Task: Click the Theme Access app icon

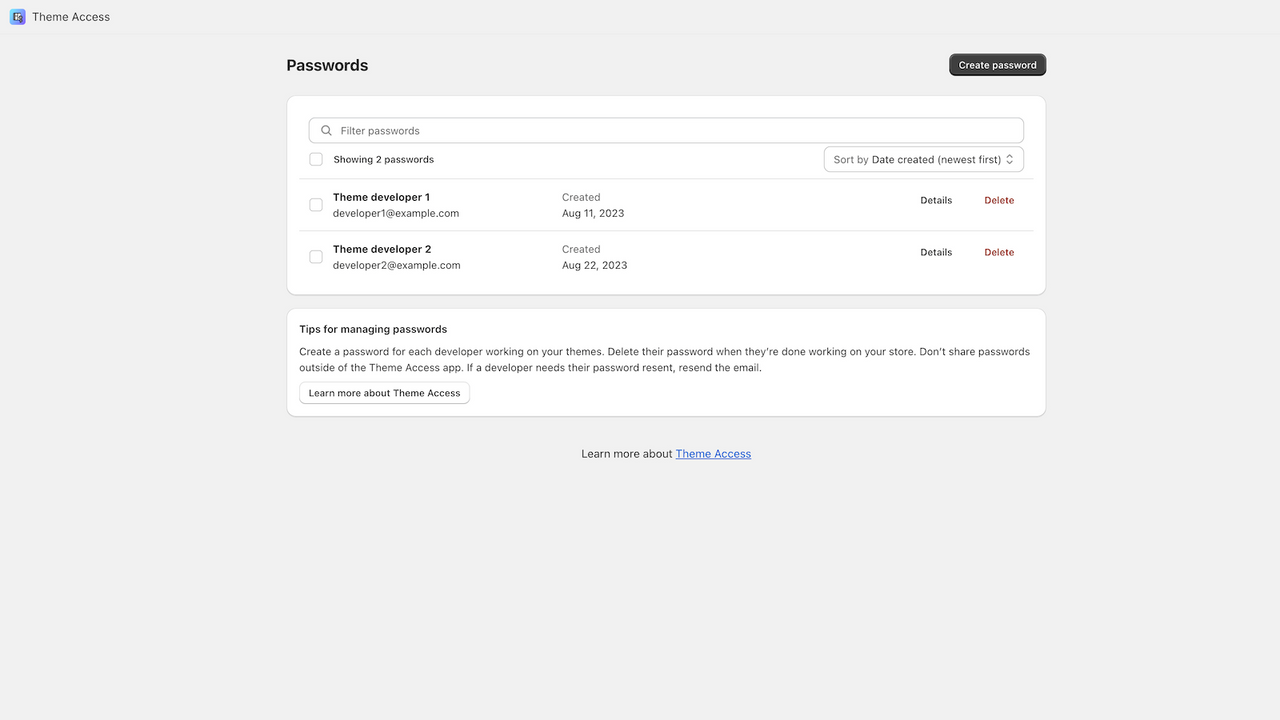Action: click(x=17, y=17)
